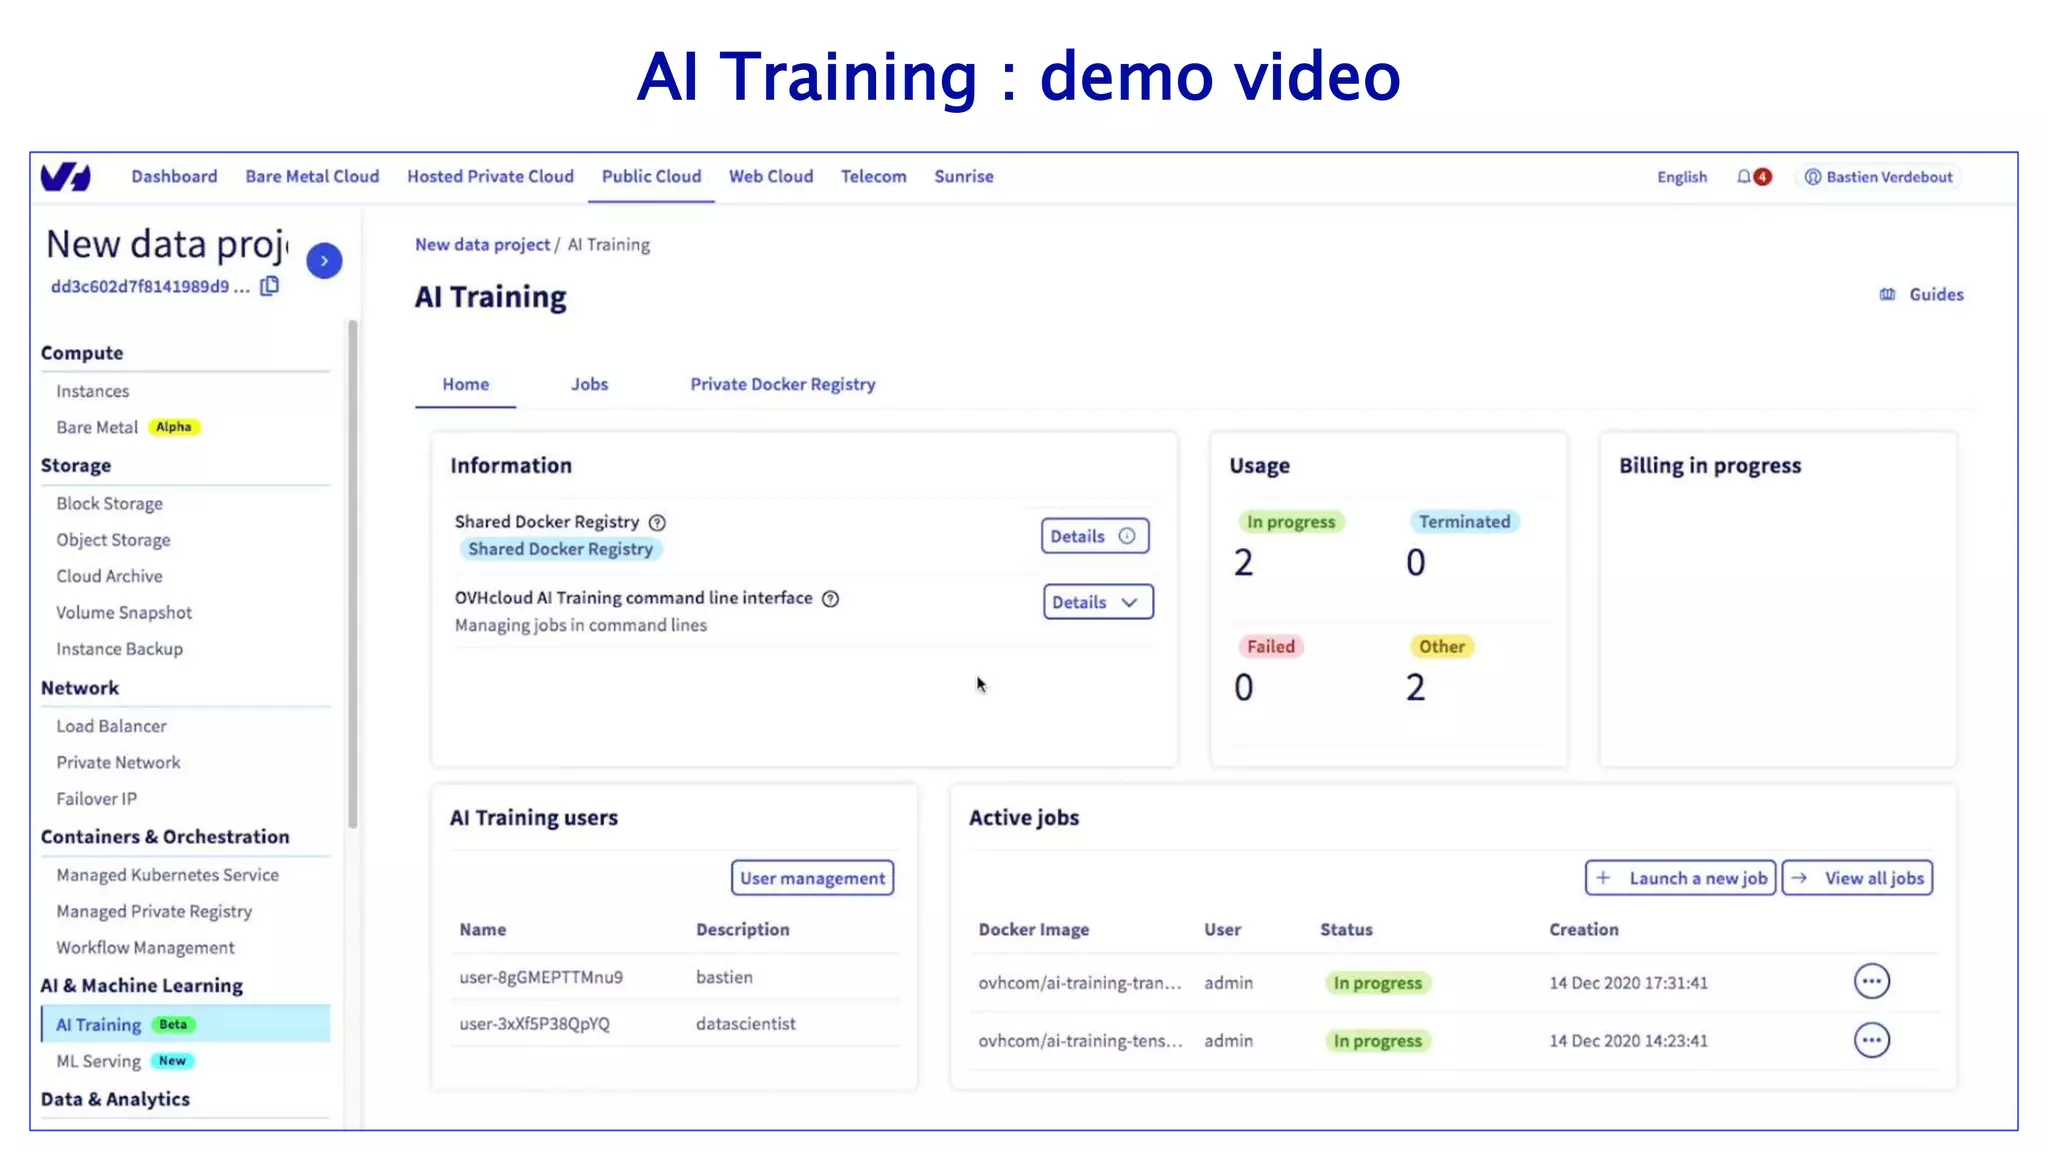Select AI Training Beta in the sidebar
Viewport: 2048px width, 1152px height.
point(186,1024)
